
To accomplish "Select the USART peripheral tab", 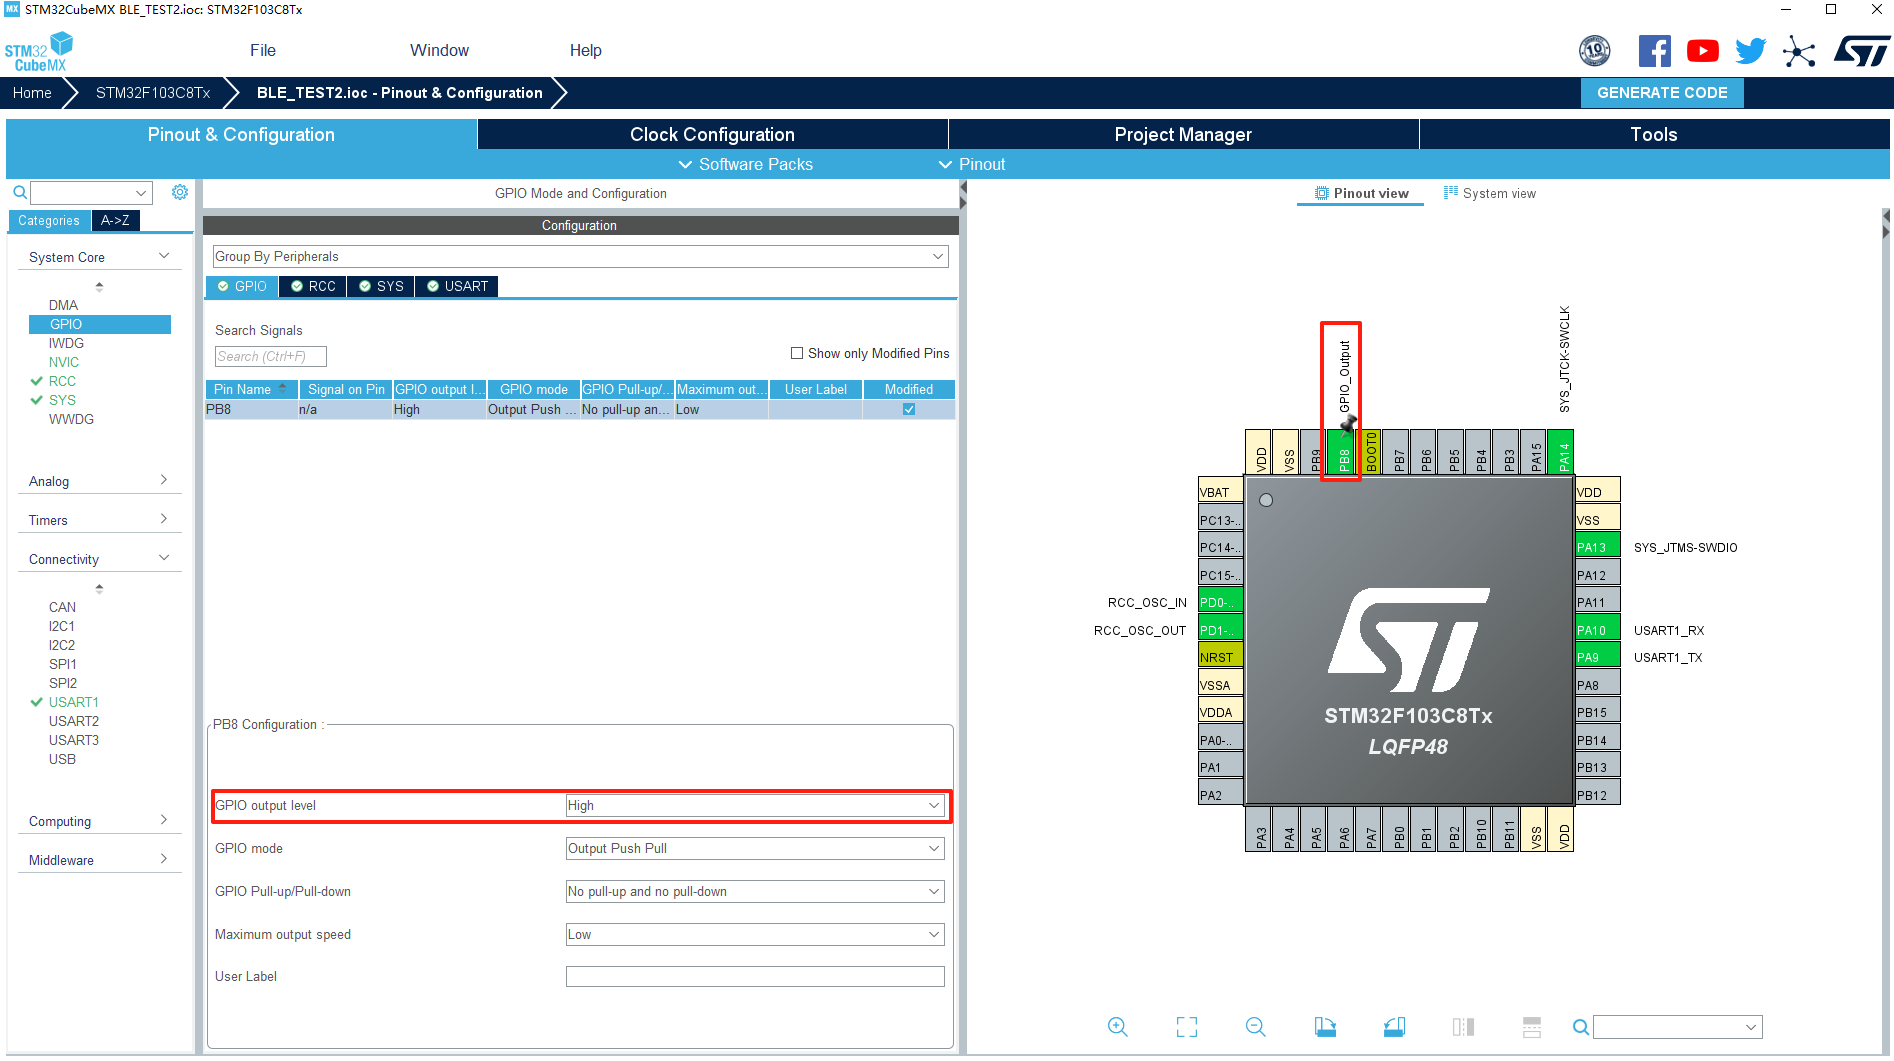I will click(457, 286).
